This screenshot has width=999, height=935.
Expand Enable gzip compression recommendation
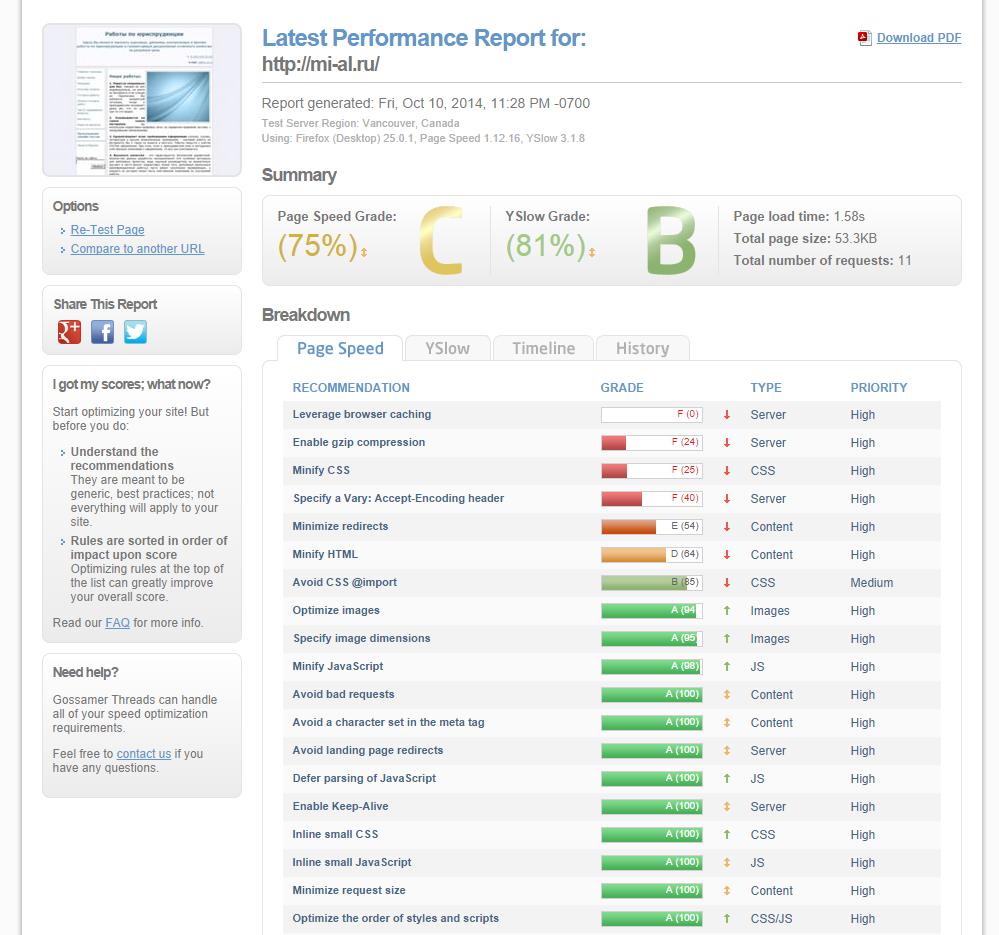[359, 443]
